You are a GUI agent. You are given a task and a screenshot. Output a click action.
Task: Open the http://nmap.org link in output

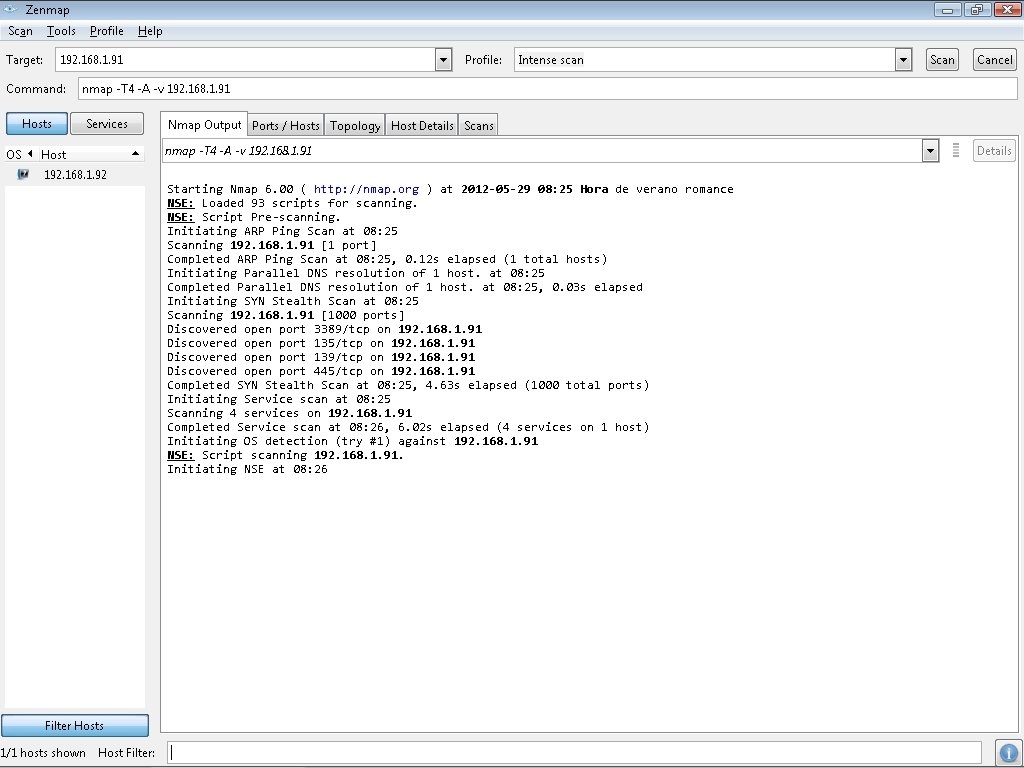[366, 189]
